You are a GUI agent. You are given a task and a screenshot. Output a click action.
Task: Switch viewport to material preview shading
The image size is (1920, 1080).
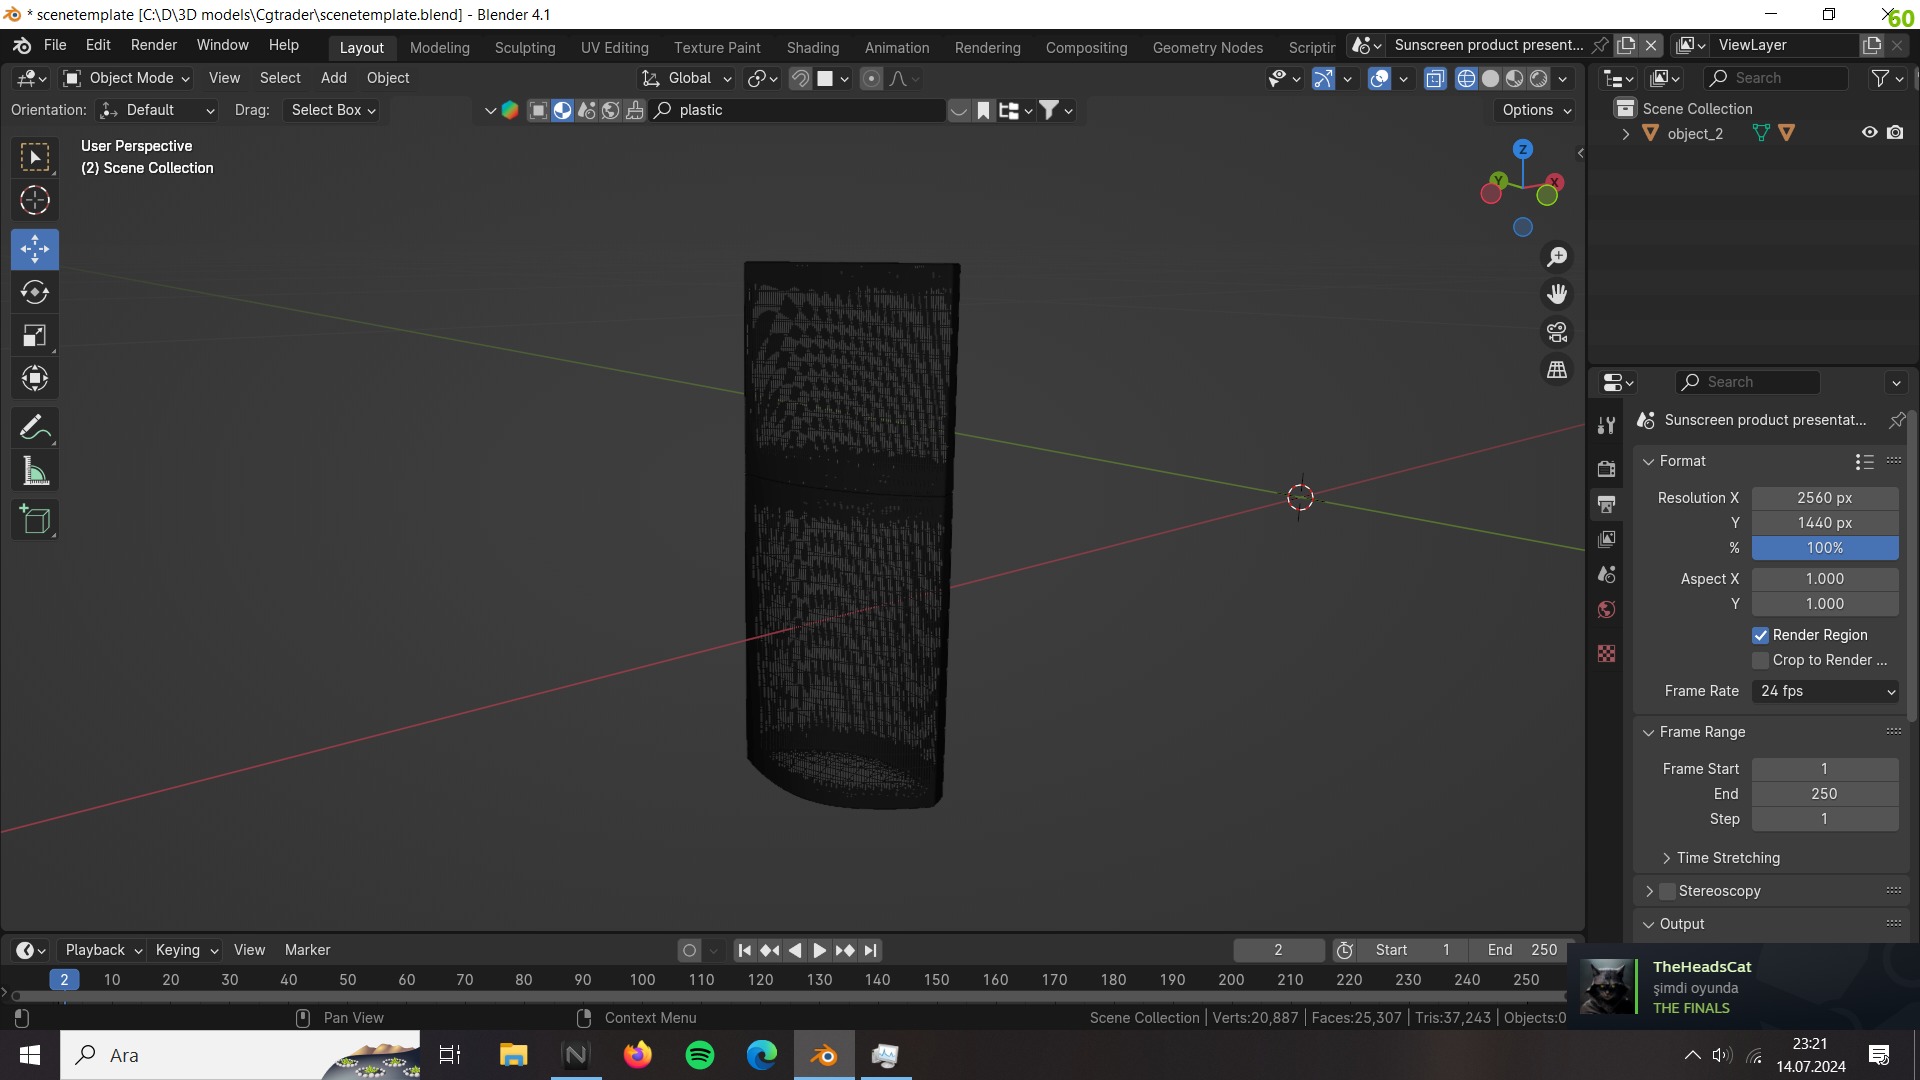point(1515,79)
